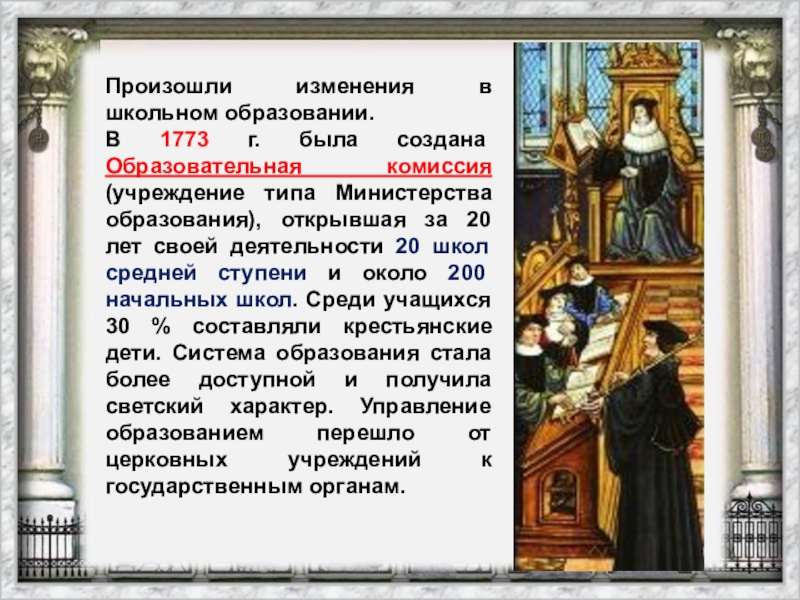
Task: Click the last line государственным органам
Action: pyautogui.click(x=256, y=487)
